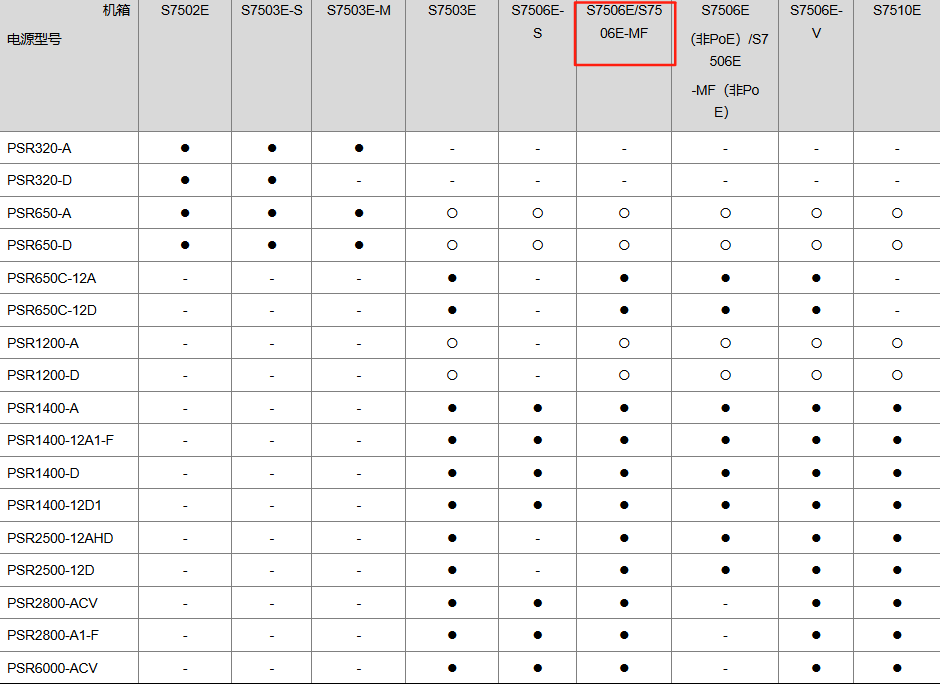Click filled dot for PSR1400-D under S7503E
The width and height of the screenshot is (949, 689).
452,473
